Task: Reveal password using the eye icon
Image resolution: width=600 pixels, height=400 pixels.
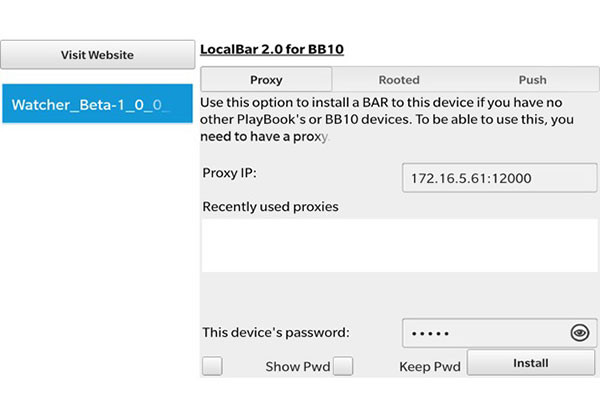Action: pos(580,333)
